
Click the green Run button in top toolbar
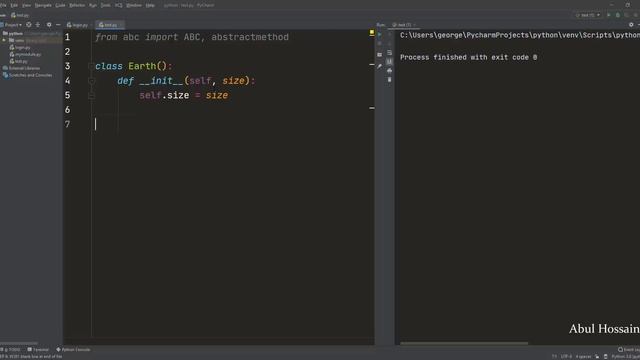(609, 15)
